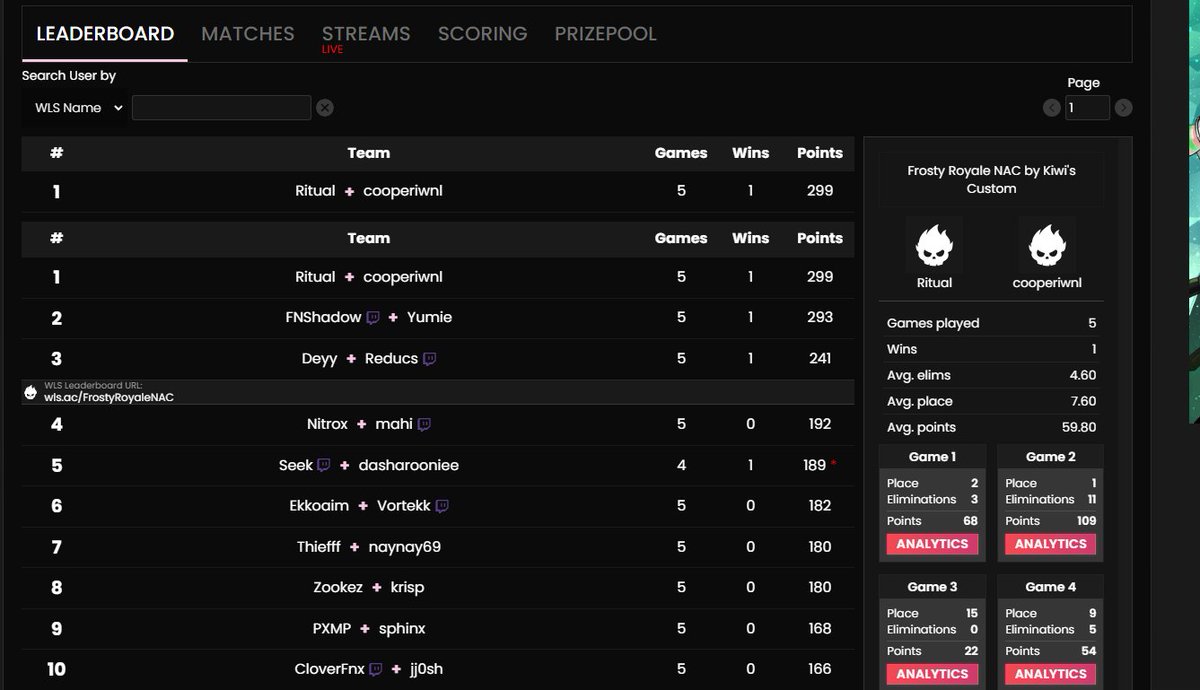The width and height of the screenshot is (1200, 690).
Task: Open Reducs' Twitch stream icon
Action: click(x=432, y=358)
